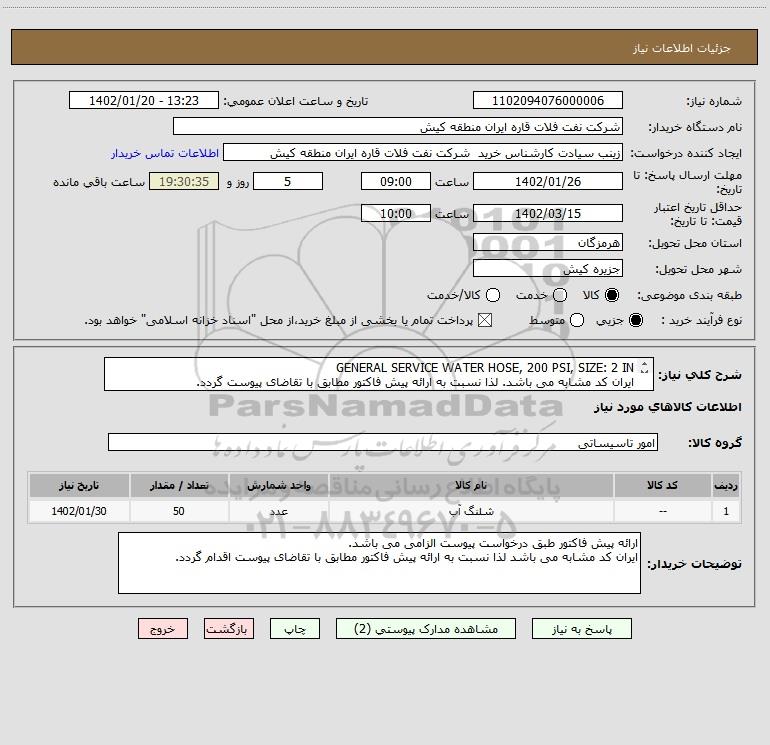Screen dimensions: 770x745
Task: Open buyer contact info link اطلاعات تماس خریدار
Action: [165, 153]
